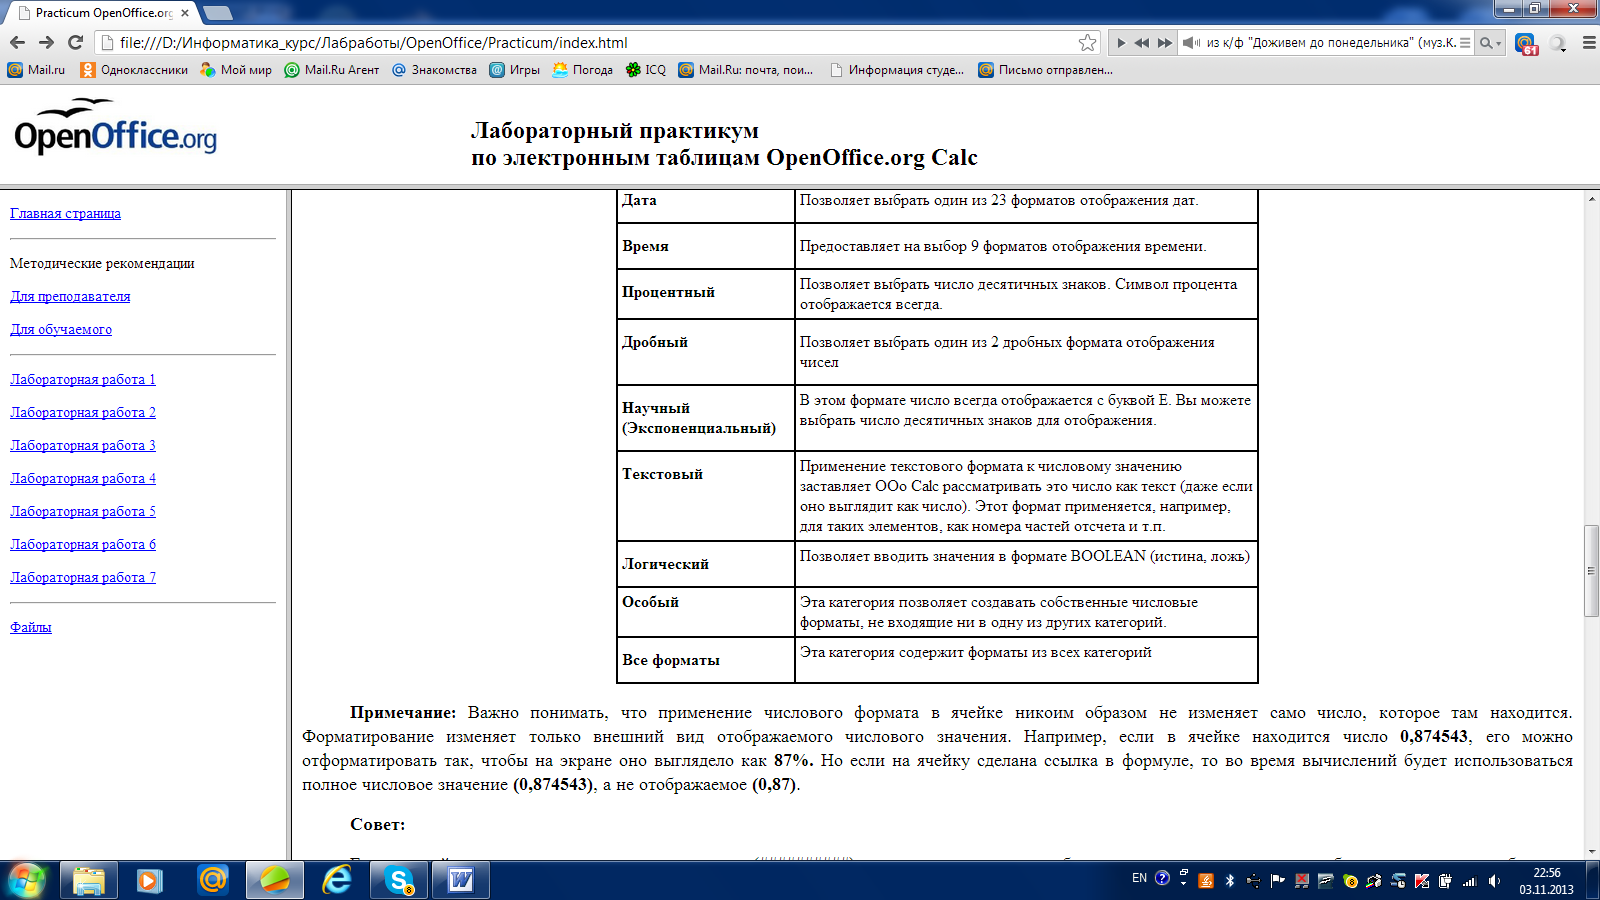Open Mail.Ru extension with 61 badge

(x=1526, y=43)
